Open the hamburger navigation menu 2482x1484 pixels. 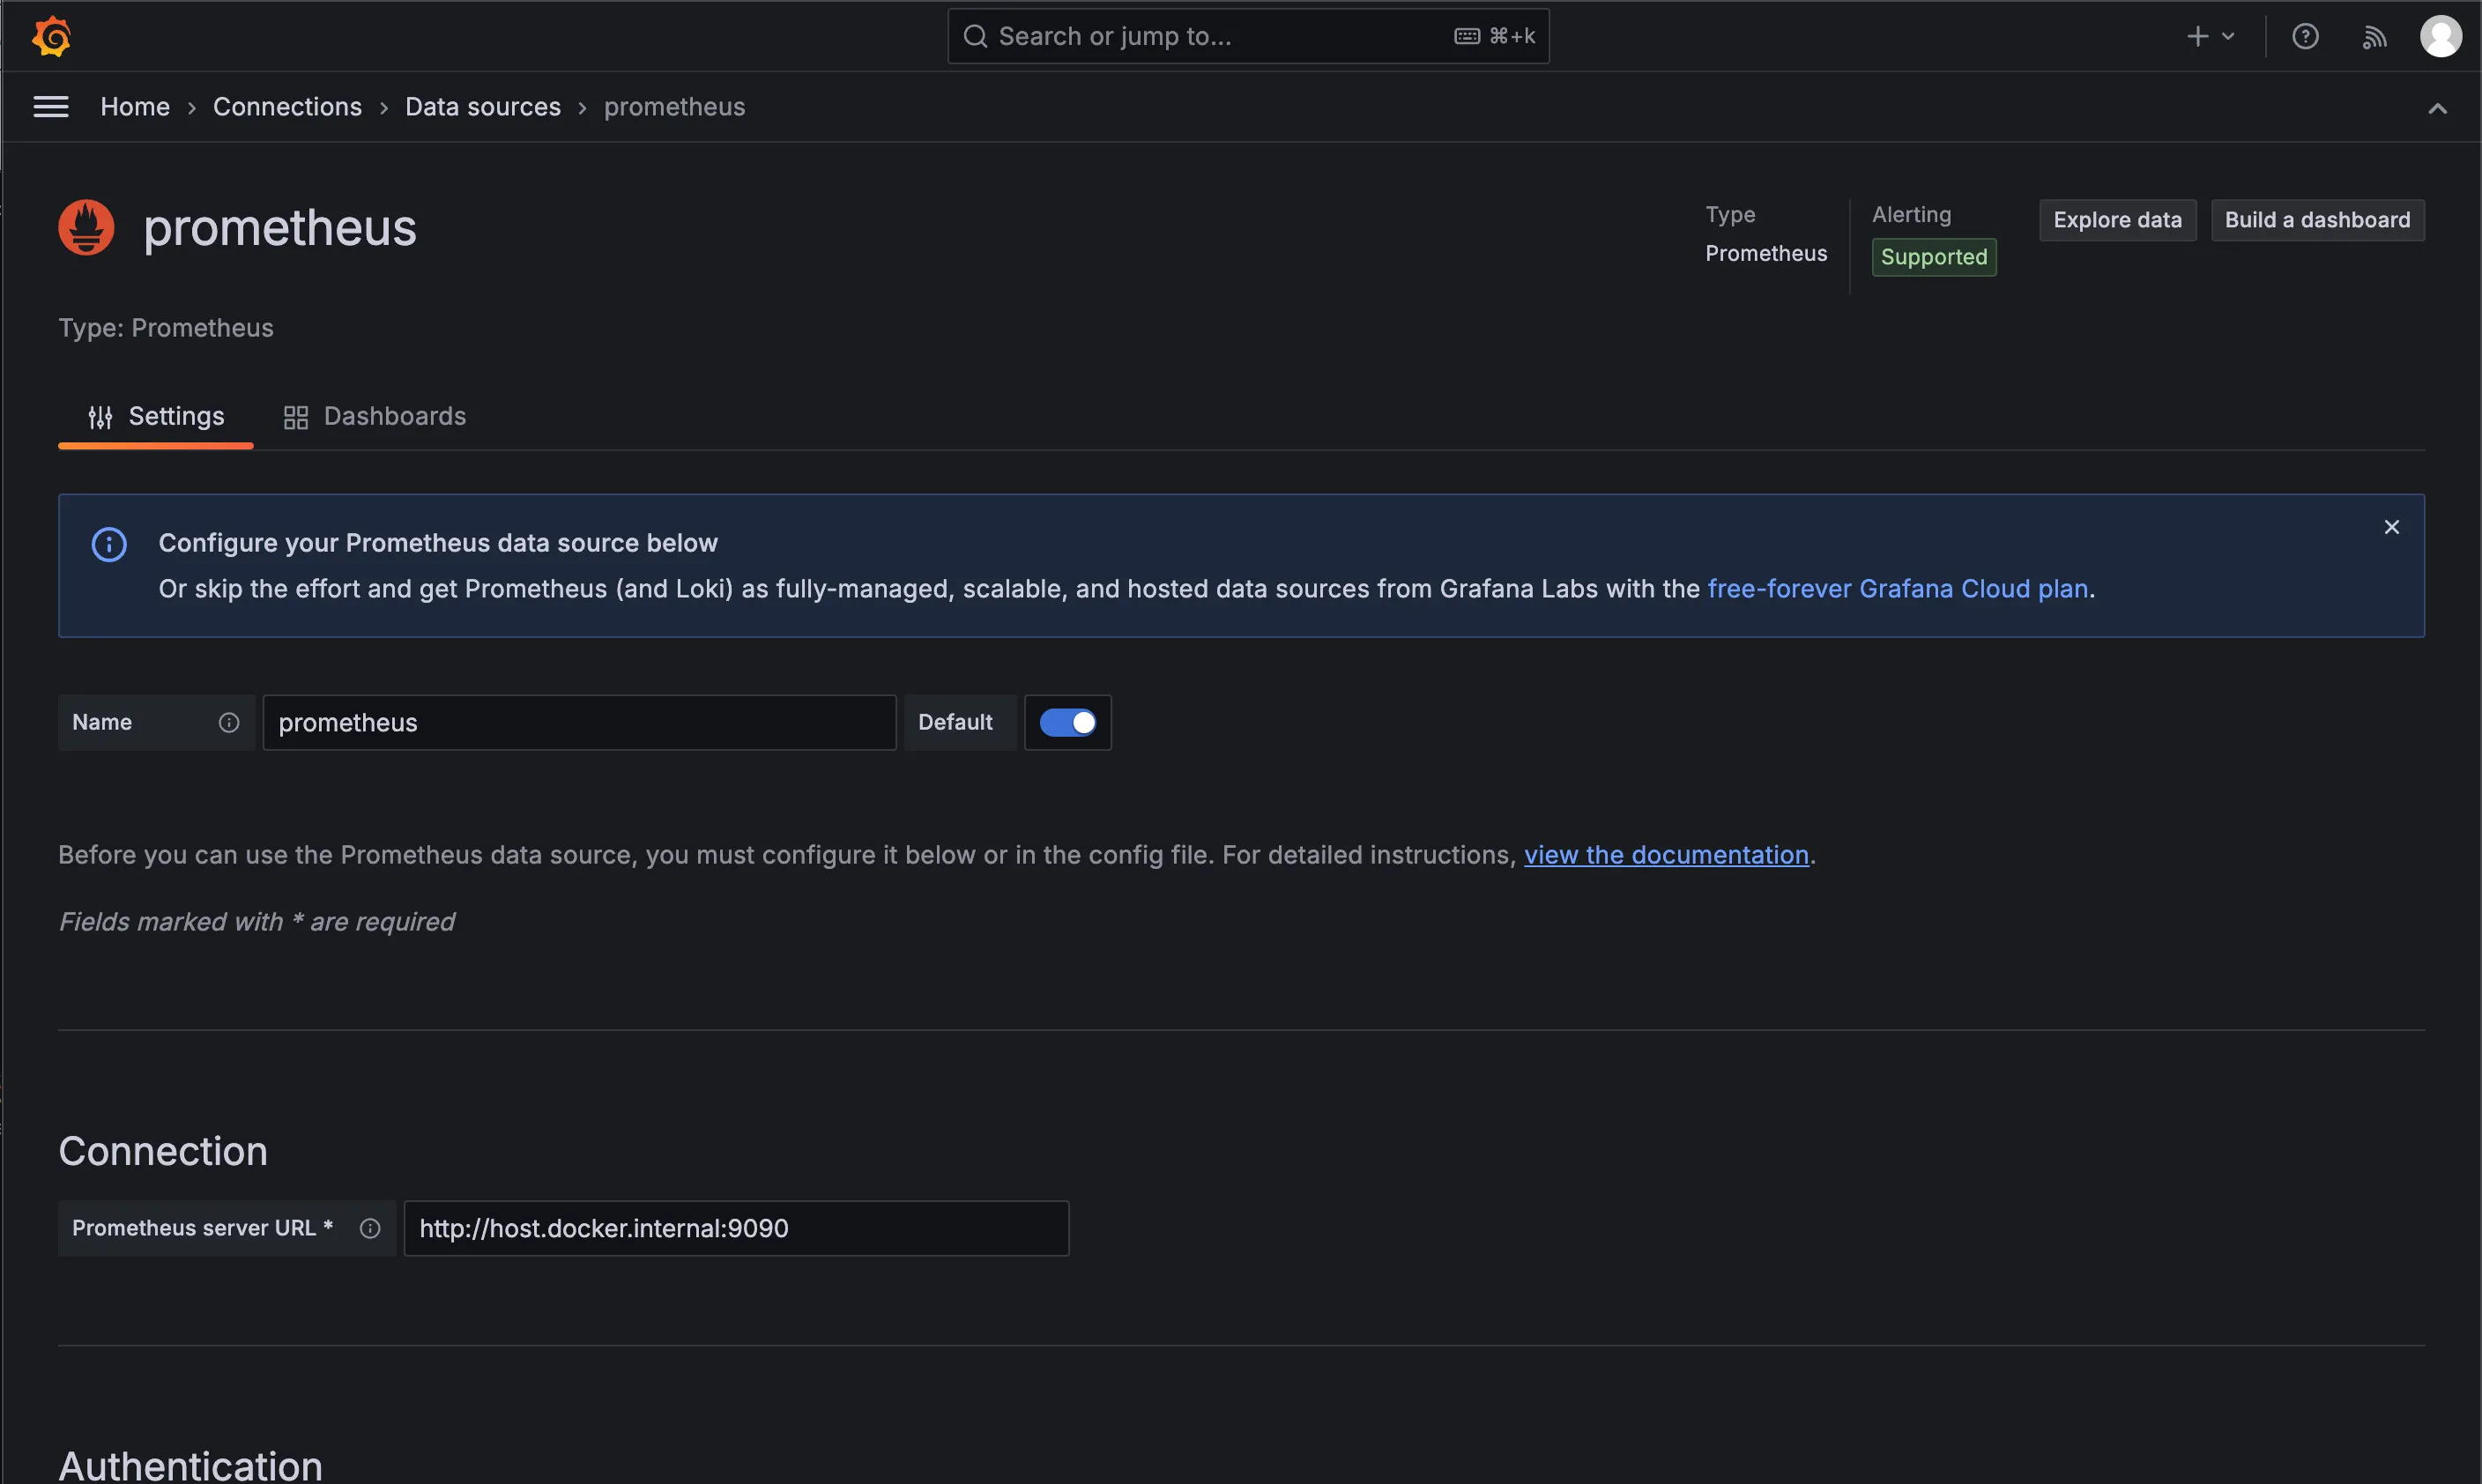pos(51,107)
